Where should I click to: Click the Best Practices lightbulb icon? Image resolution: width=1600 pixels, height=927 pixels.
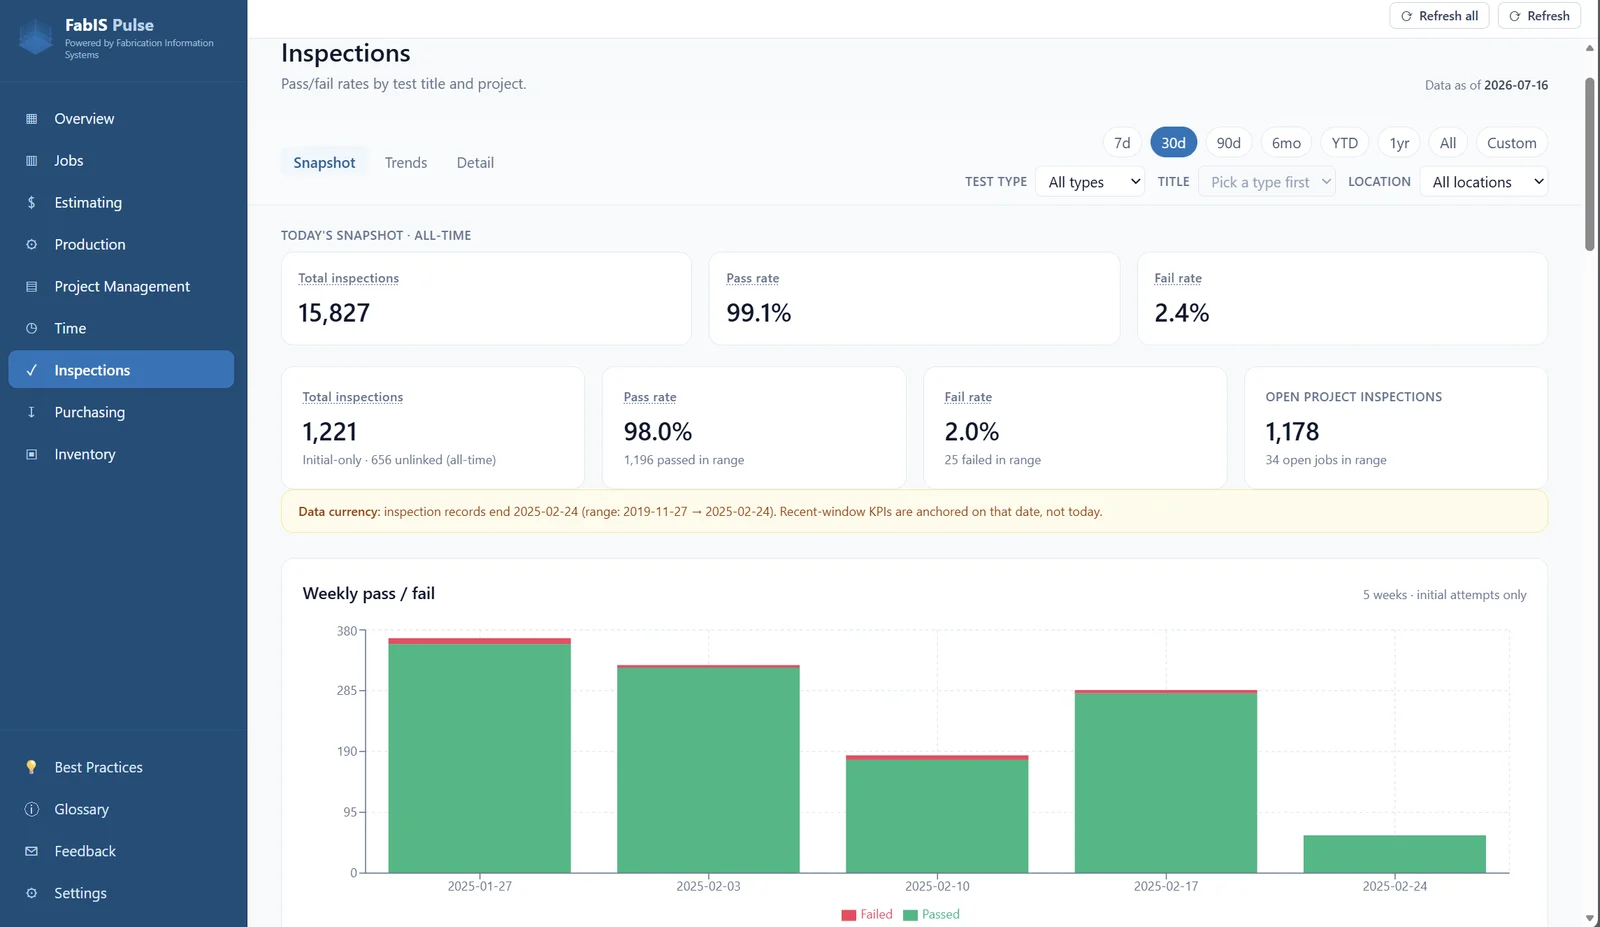pos(31,768)
